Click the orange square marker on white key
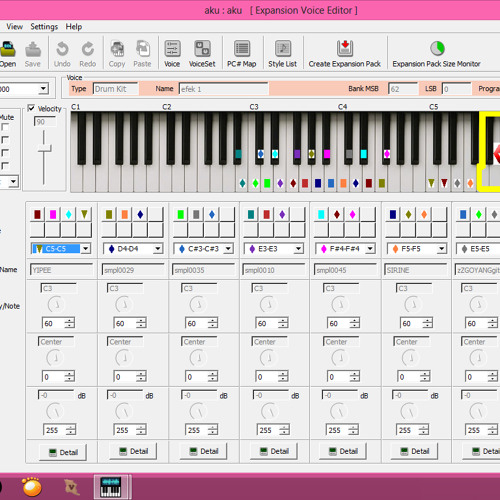Viewport: 500px width, 500px height. (x=343, y=183)
